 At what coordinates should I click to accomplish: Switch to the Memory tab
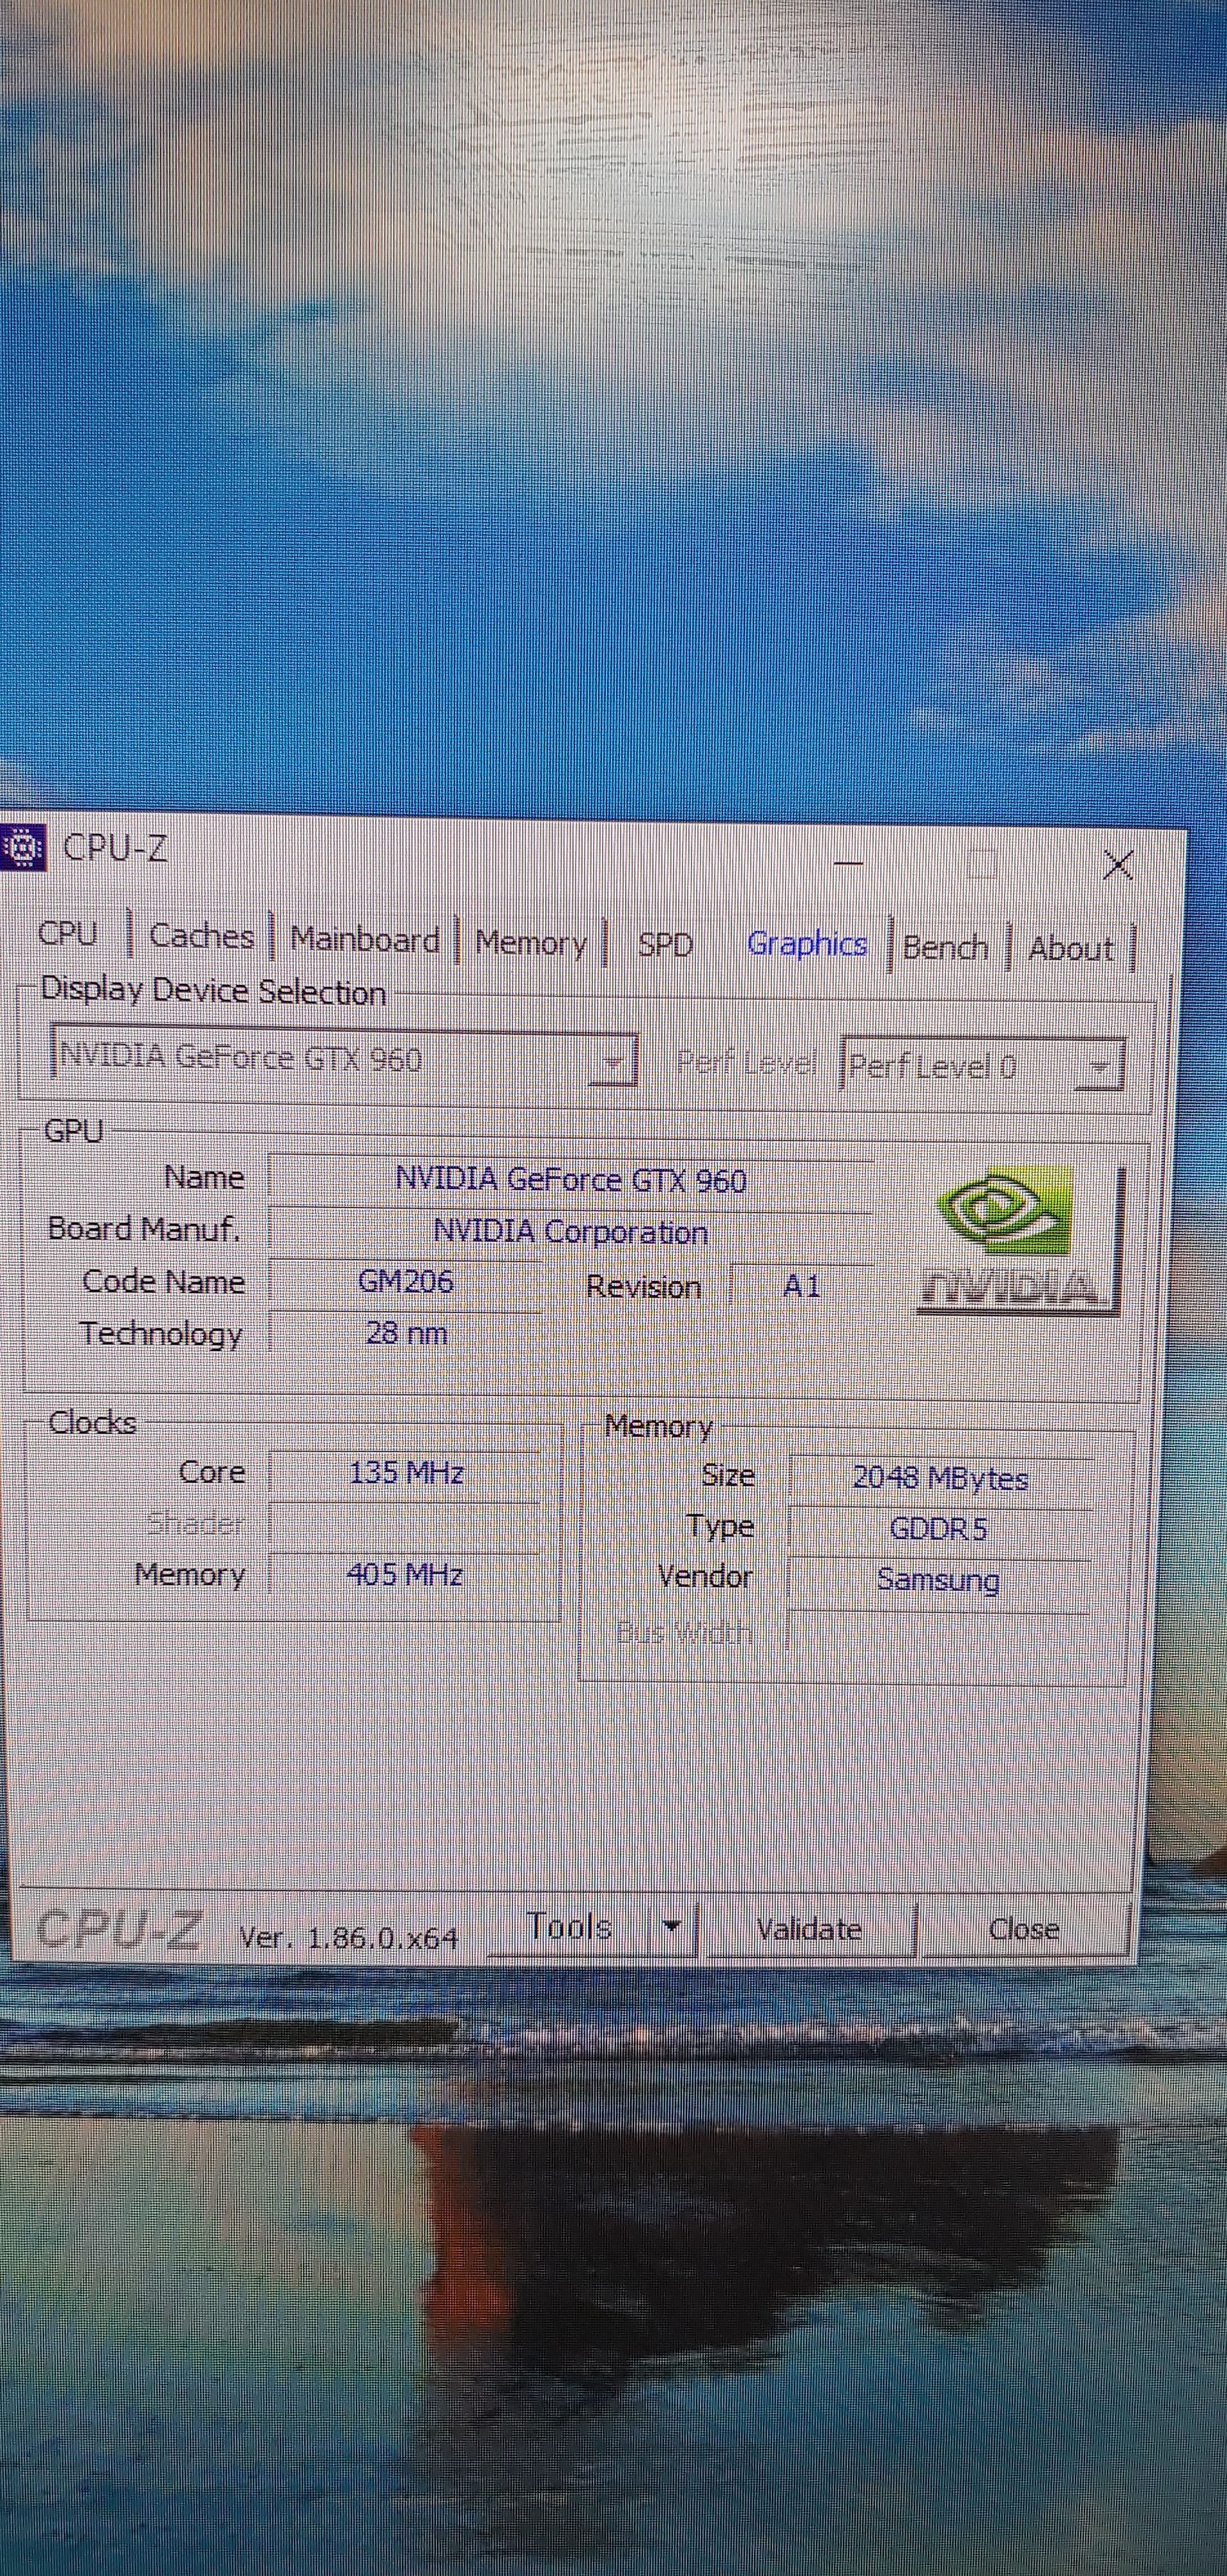[x=531, y=943]
